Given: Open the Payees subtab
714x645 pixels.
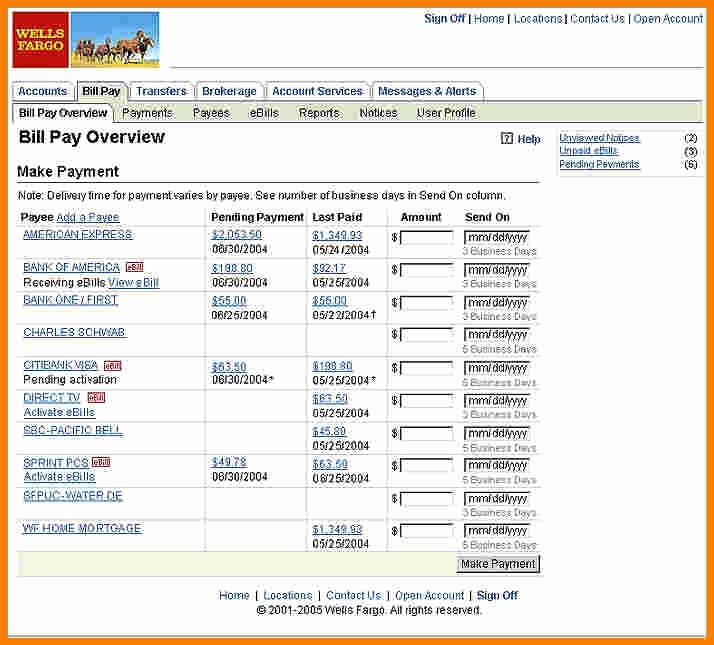Looking at the screenshot, I should [x=211, y=113].
